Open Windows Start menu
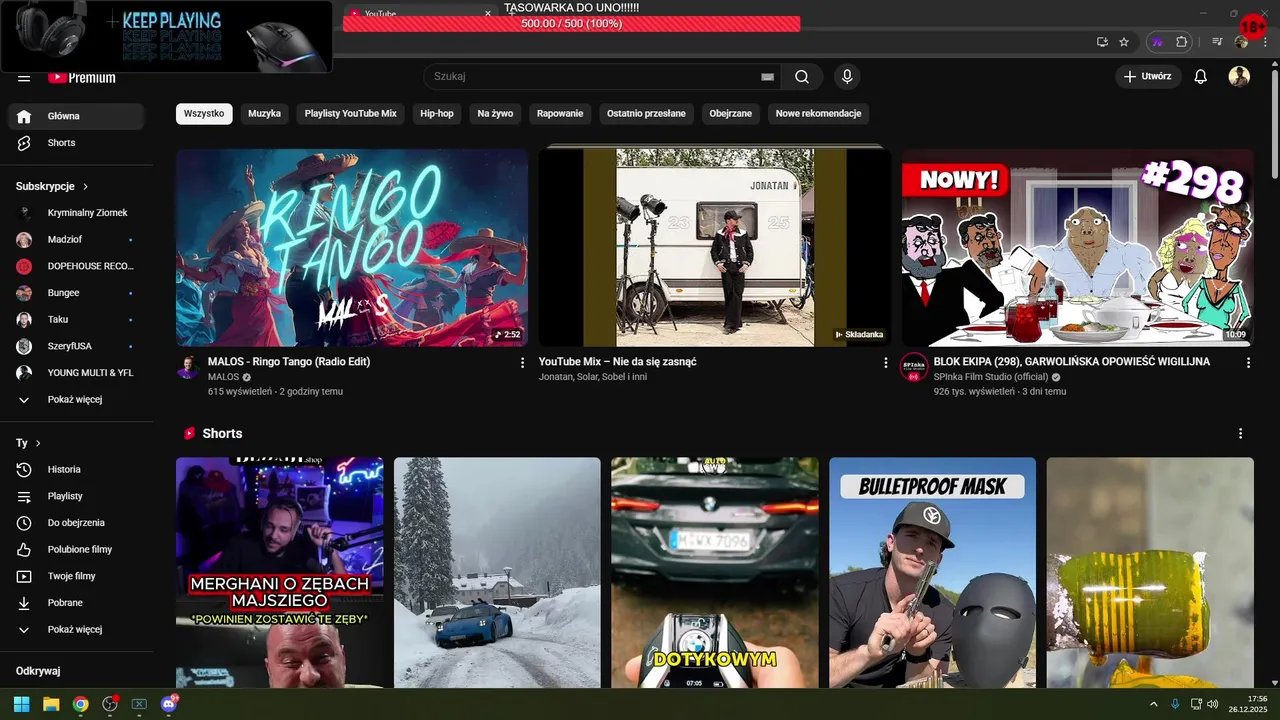 click(x=21, y=704)
